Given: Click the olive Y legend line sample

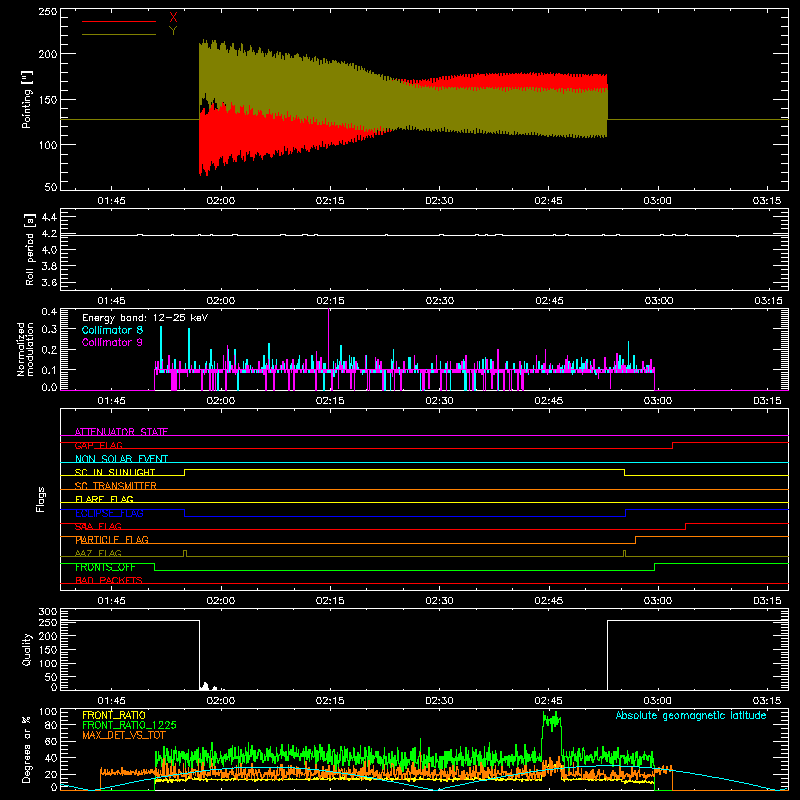Looking at the screenshot, I should pyautogui.click(x=119, y=34).
